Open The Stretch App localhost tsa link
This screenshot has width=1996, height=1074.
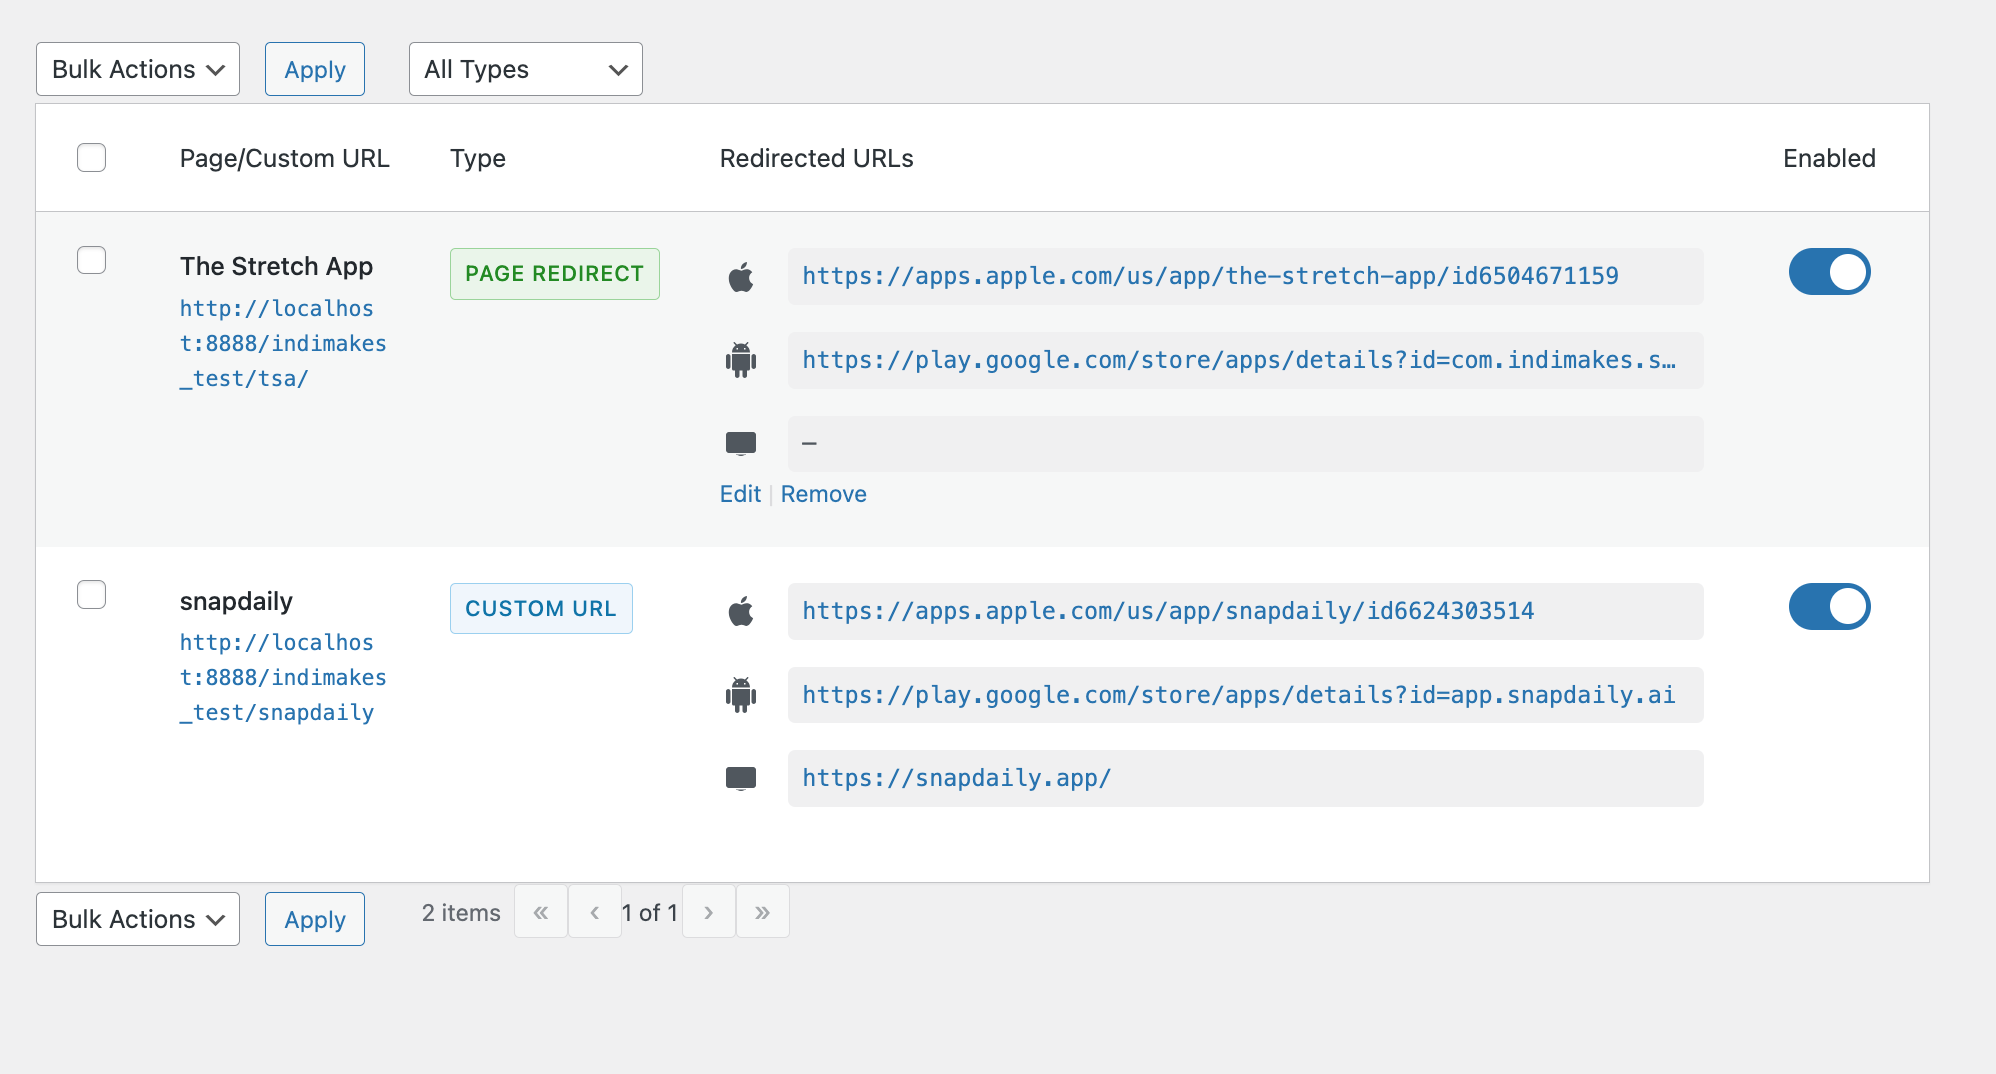283,343
